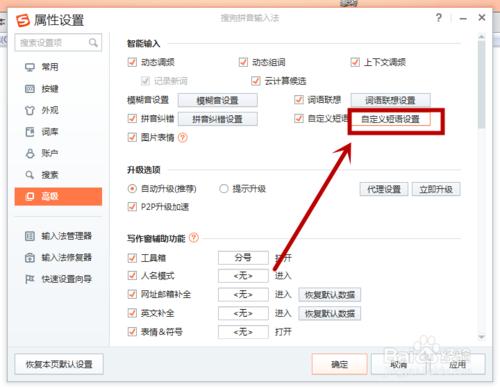Click the scrollbar down arrow
The image size is (500, 389).
tap(481, 337)
